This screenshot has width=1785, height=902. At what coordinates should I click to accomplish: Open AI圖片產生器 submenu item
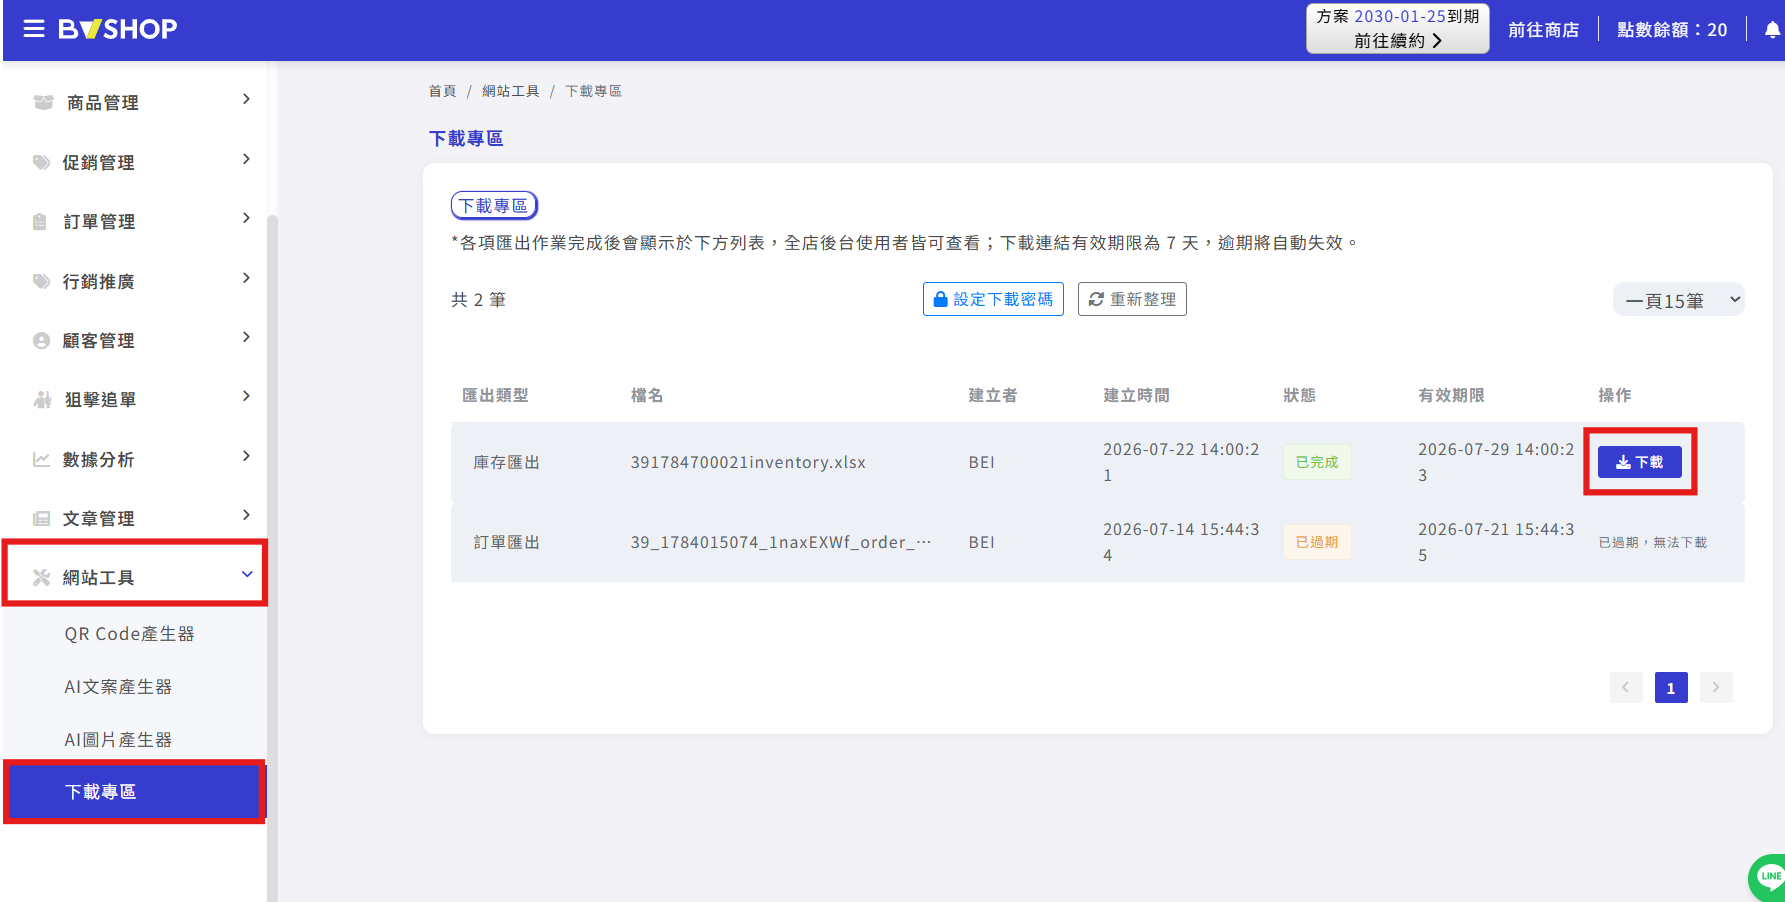pyautogui.click(x=118, y=740)
